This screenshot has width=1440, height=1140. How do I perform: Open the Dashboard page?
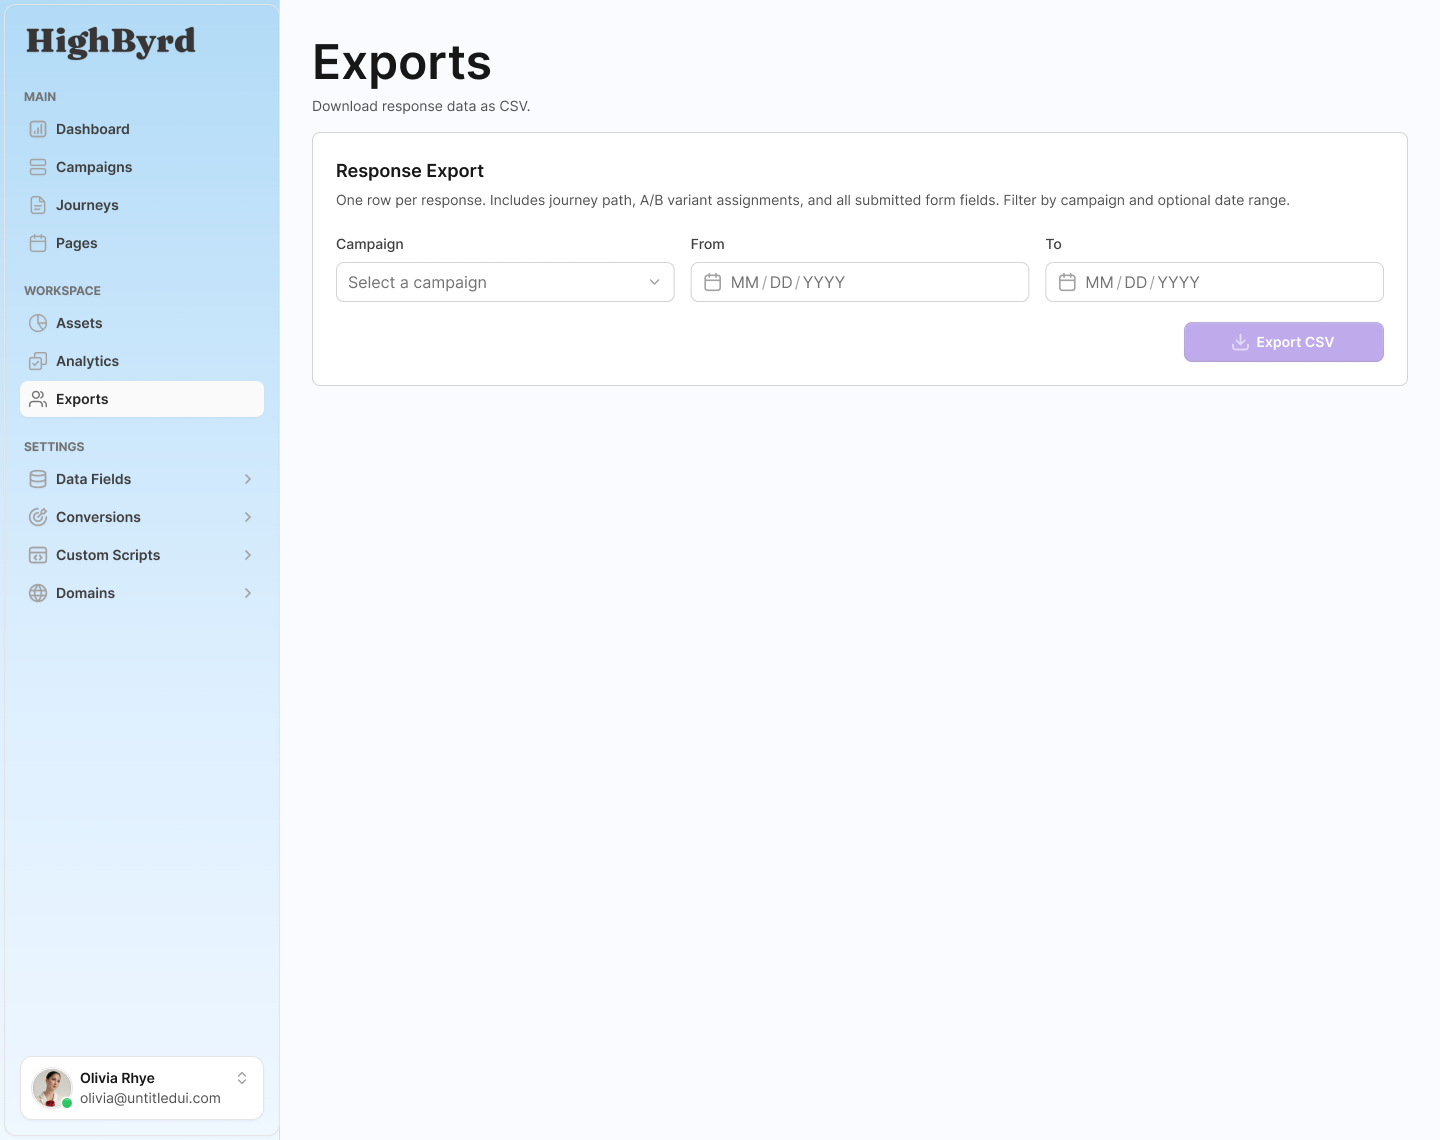coord(142,129)
